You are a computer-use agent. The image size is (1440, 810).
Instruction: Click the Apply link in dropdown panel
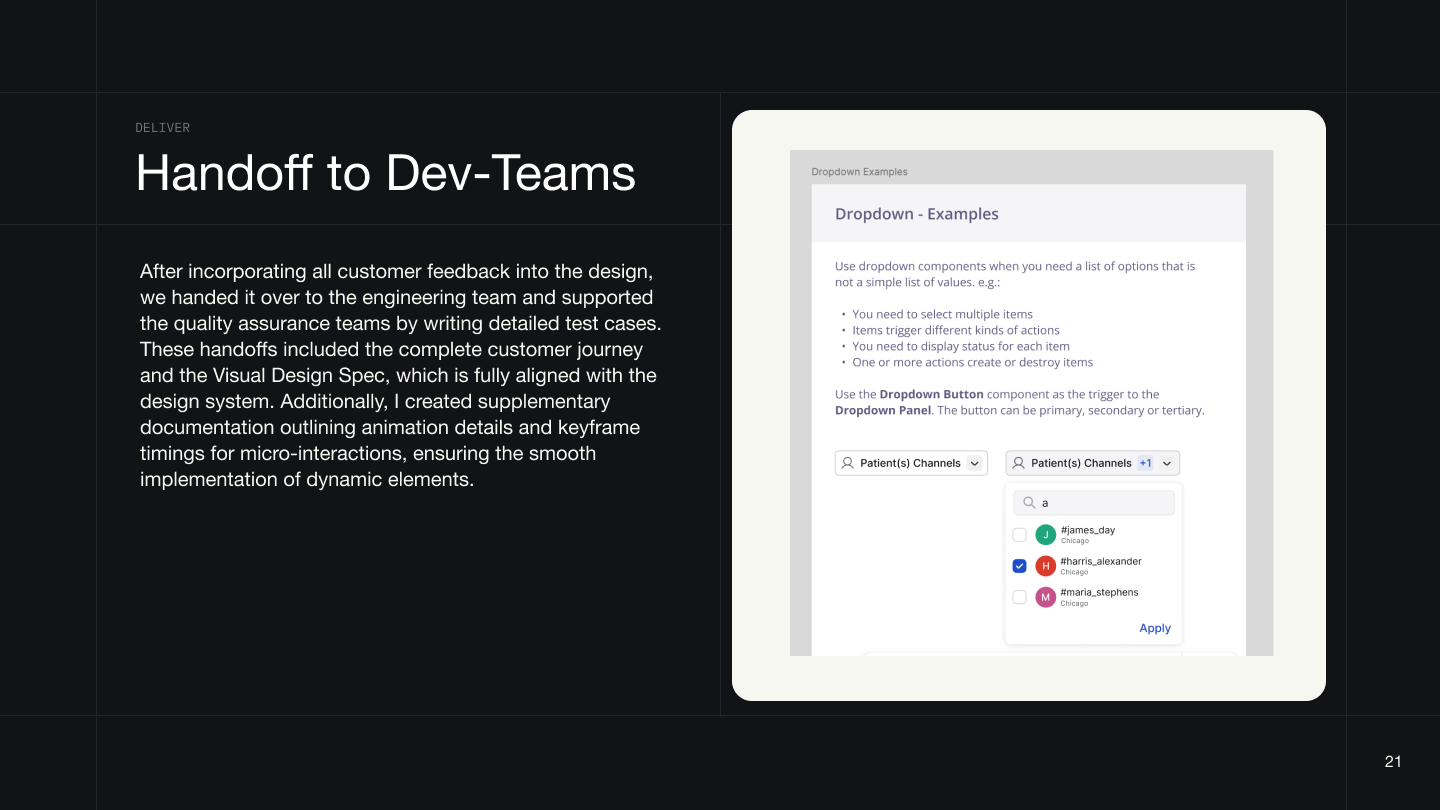(1154, 628)
